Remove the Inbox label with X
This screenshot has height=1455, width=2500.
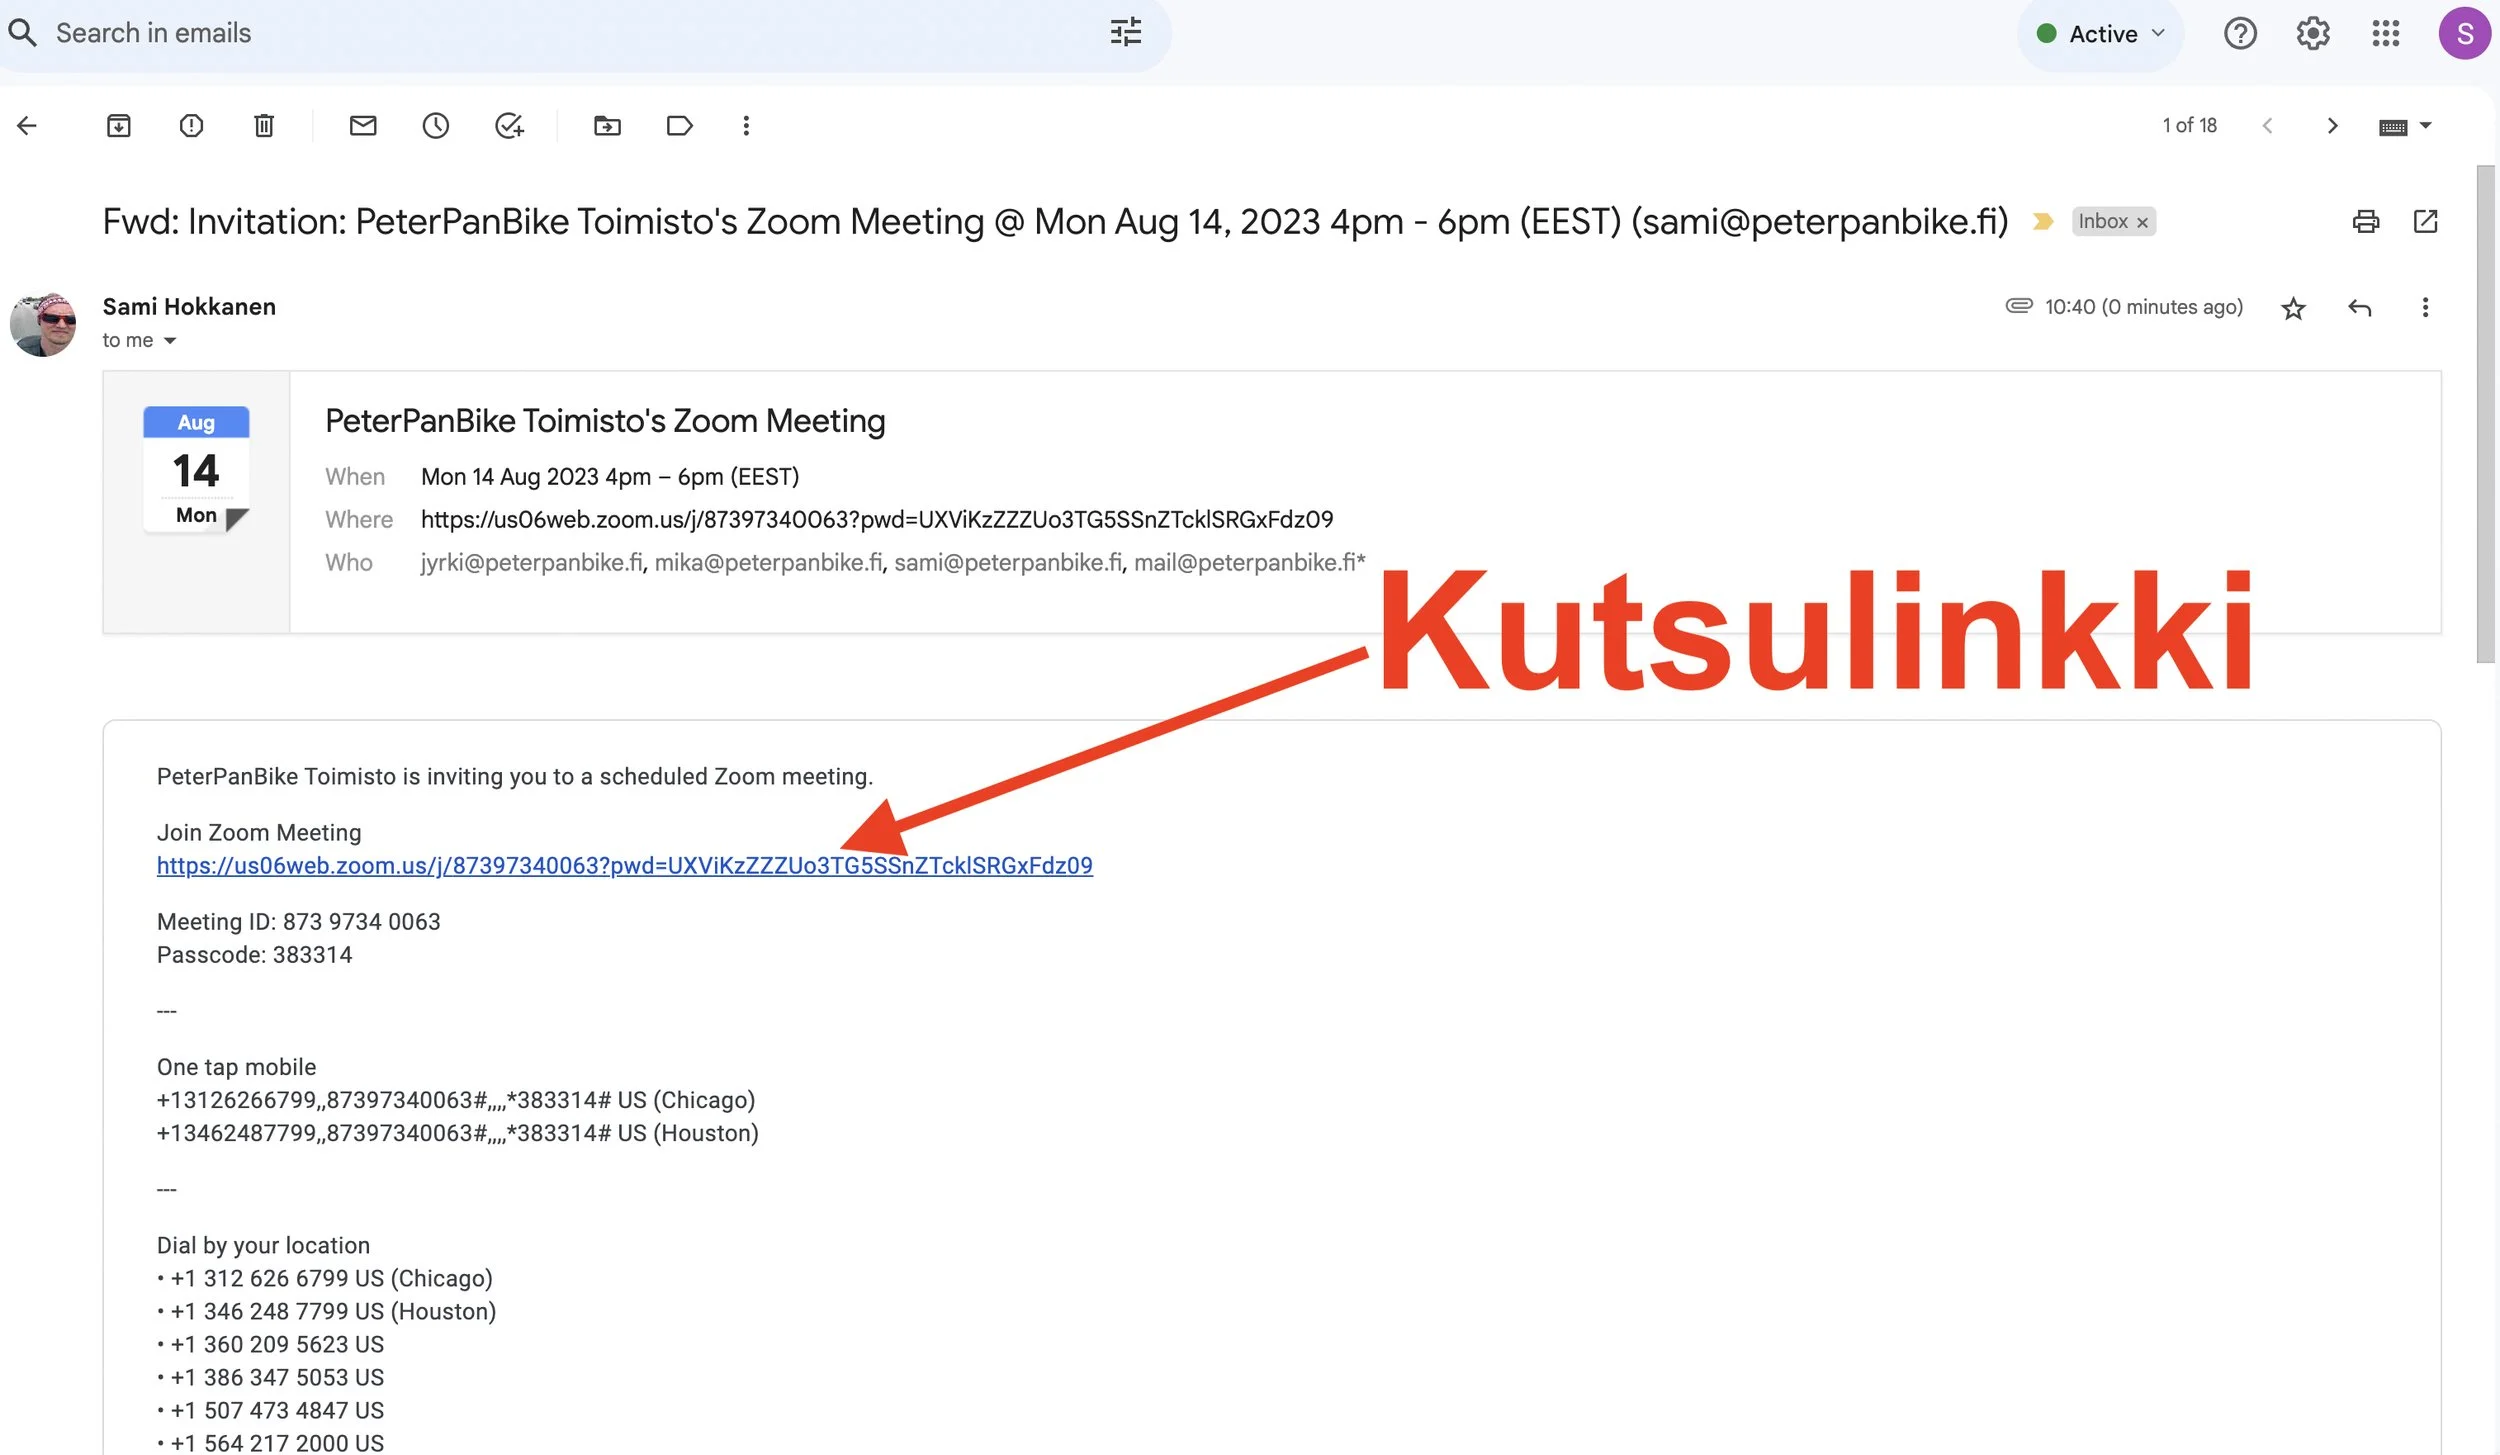tap(2142, 223)
